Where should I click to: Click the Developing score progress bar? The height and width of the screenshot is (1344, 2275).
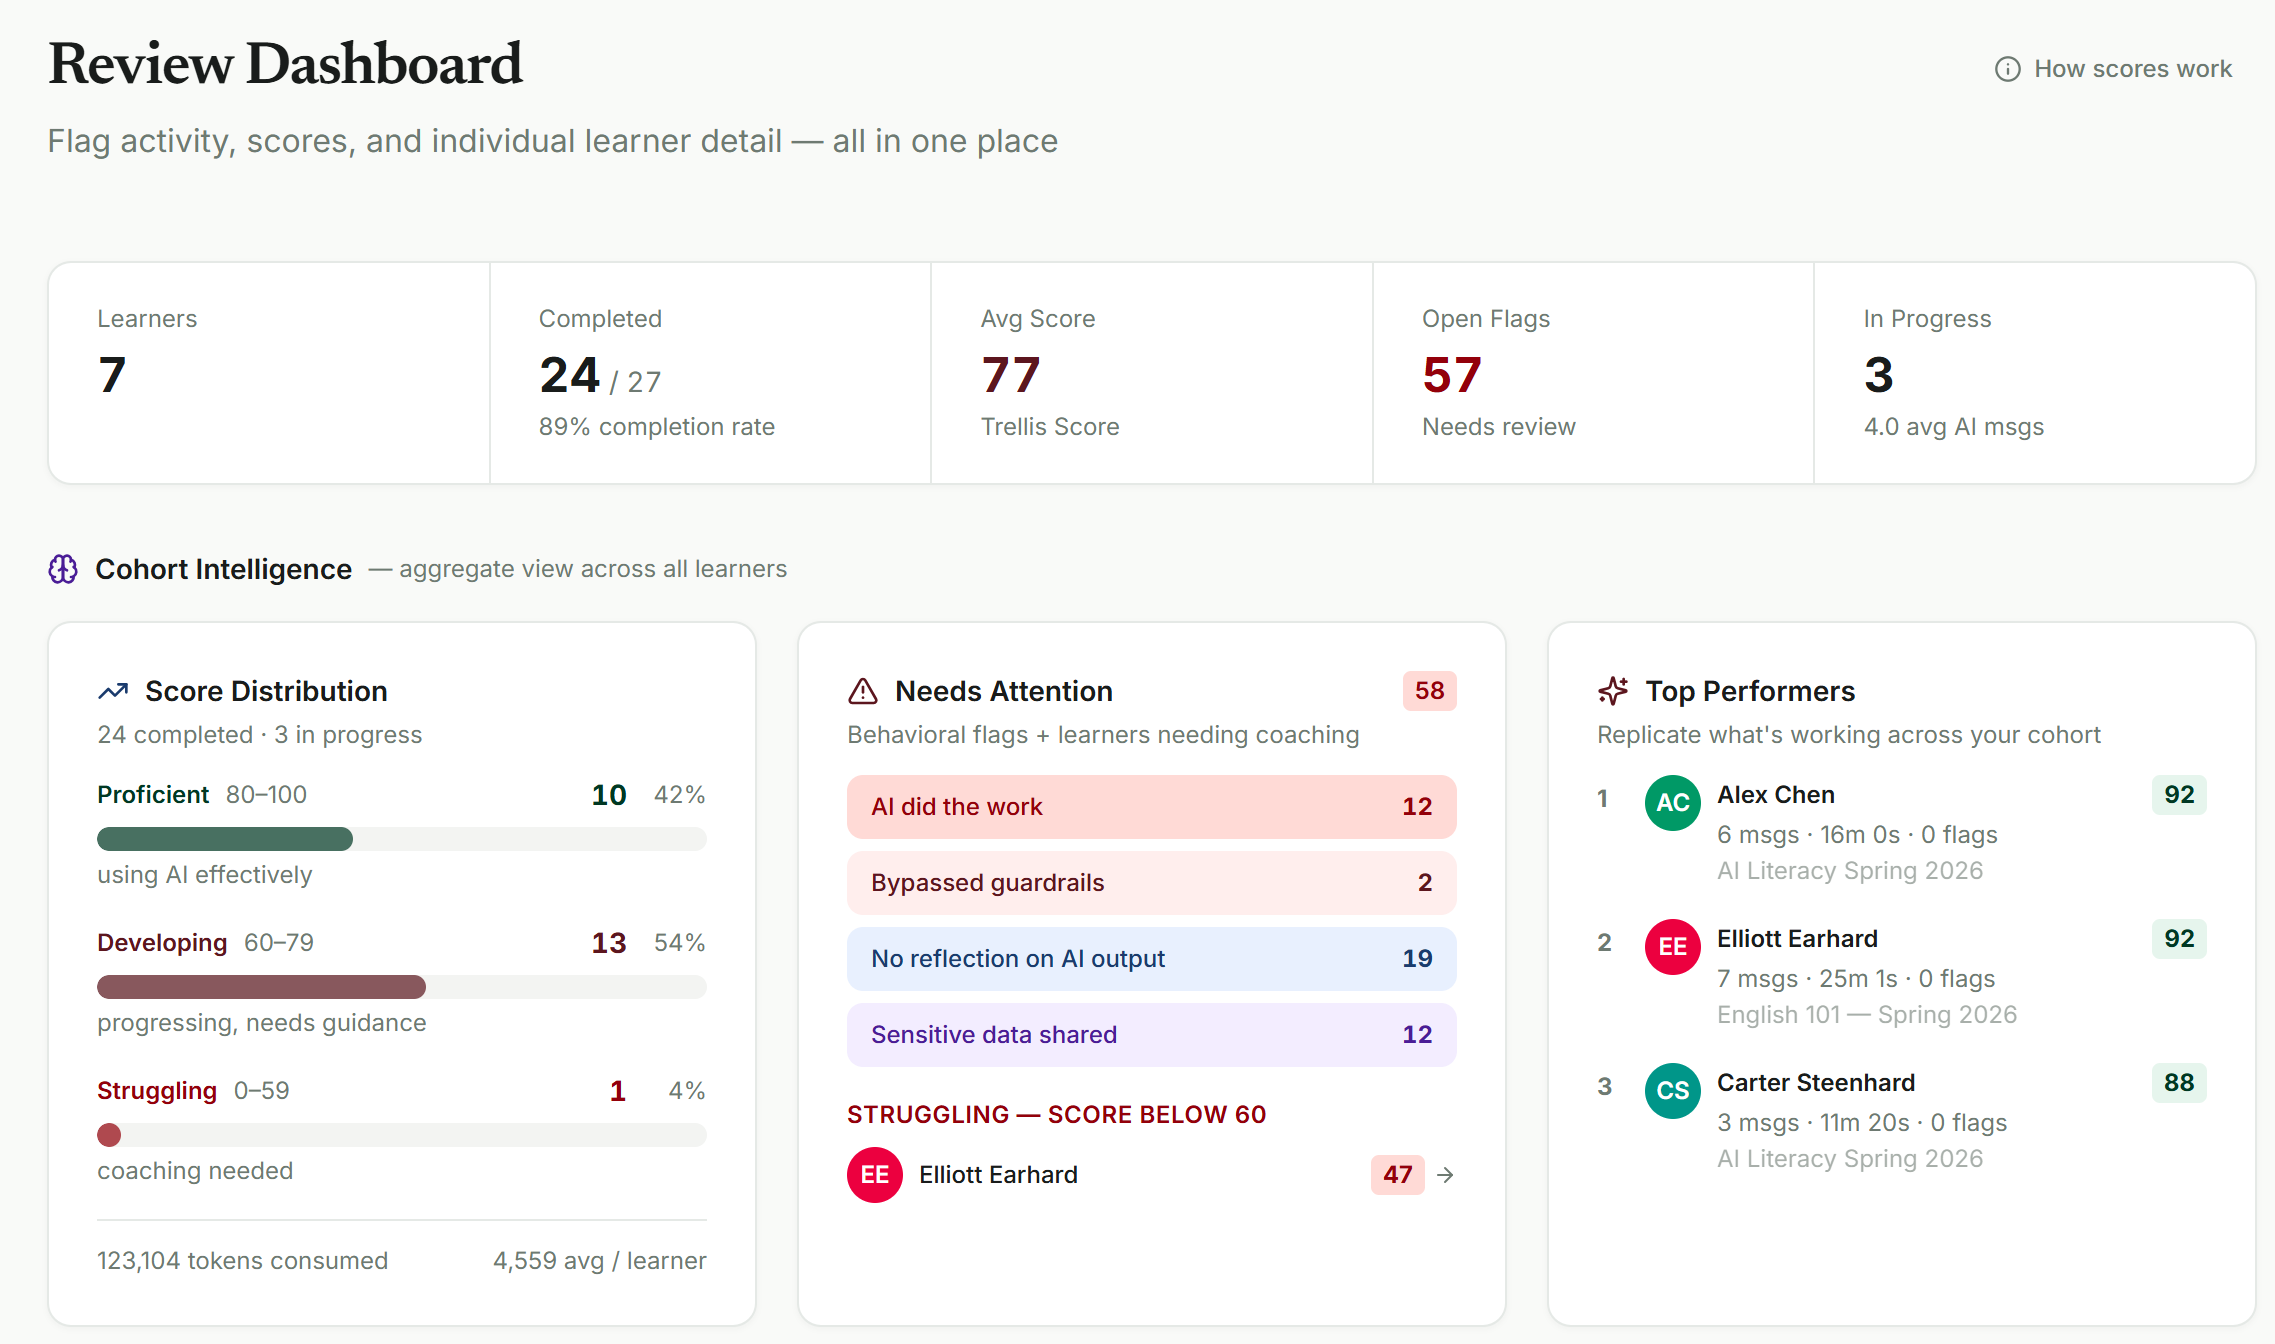click(x=261, y=987)
